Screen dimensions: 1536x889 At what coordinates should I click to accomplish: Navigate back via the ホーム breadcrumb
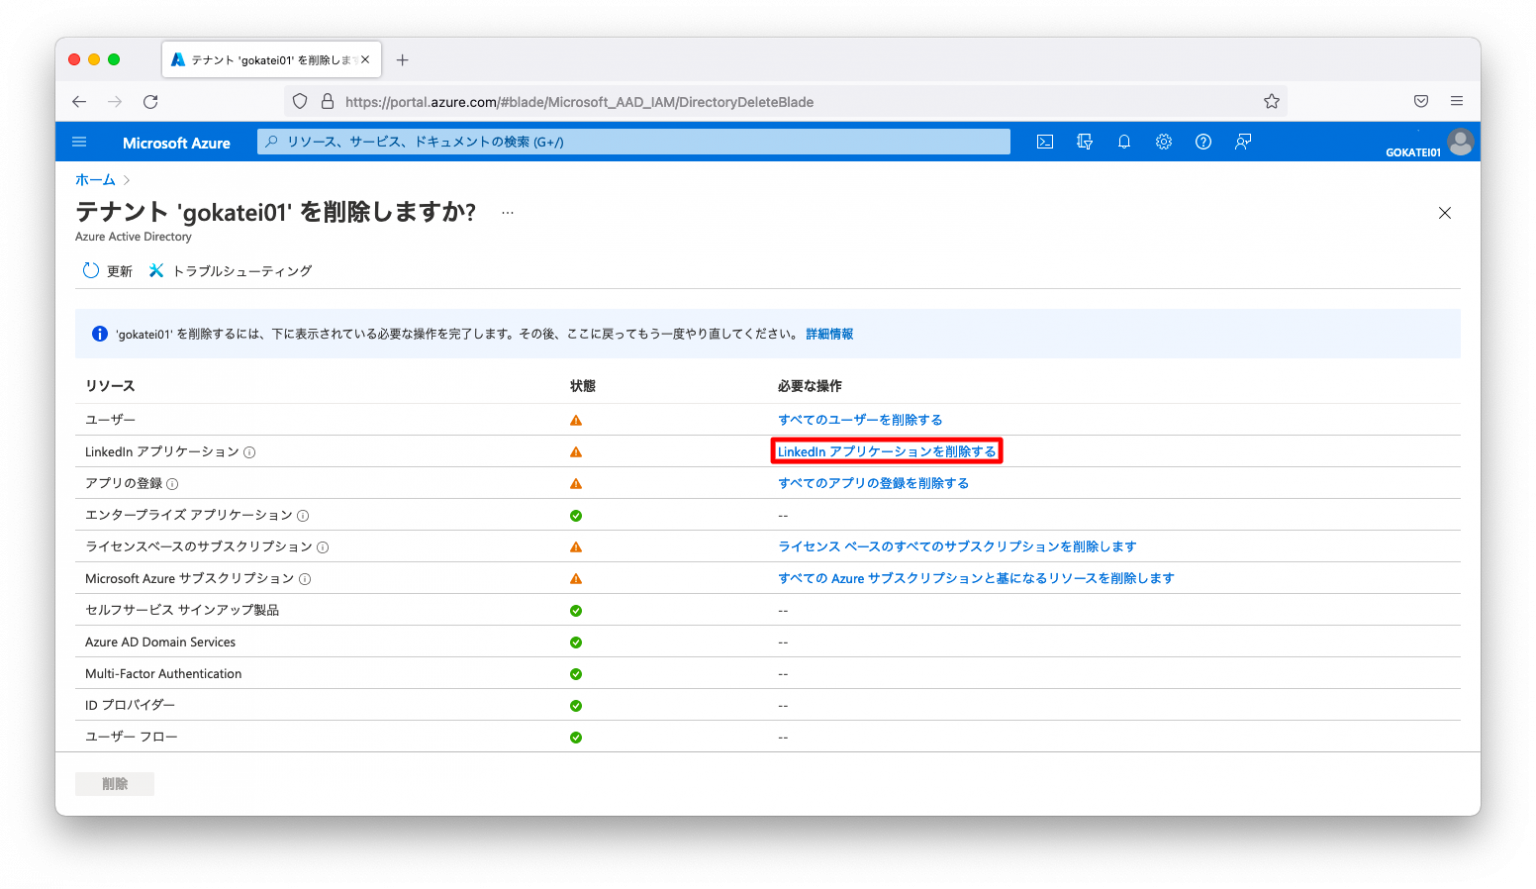(95, 179)
